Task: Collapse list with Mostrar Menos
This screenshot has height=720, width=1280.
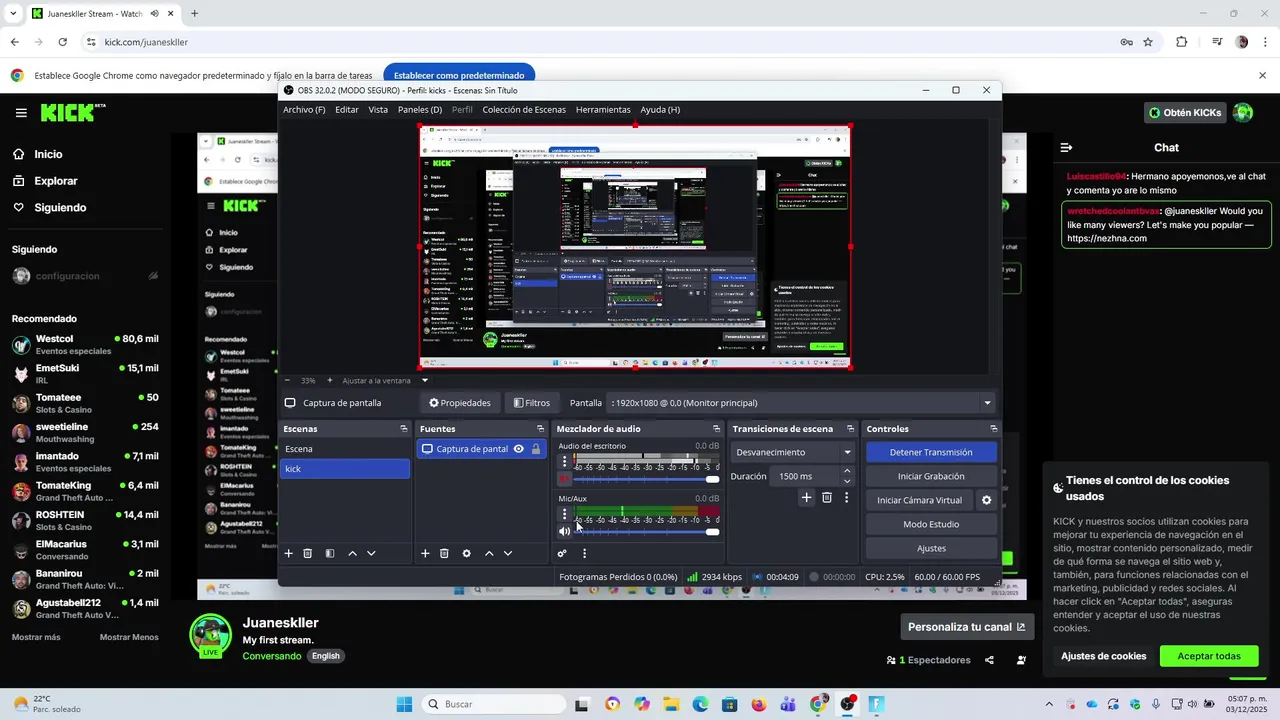Action: point(129,637)
